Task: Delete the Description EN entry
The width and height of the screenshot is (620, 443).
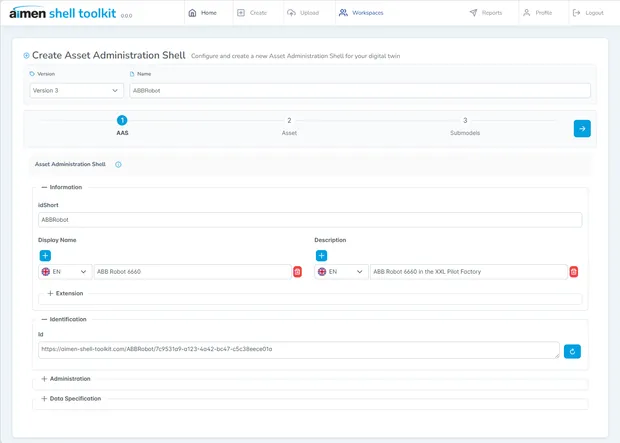Action: [x=573, y=272]
